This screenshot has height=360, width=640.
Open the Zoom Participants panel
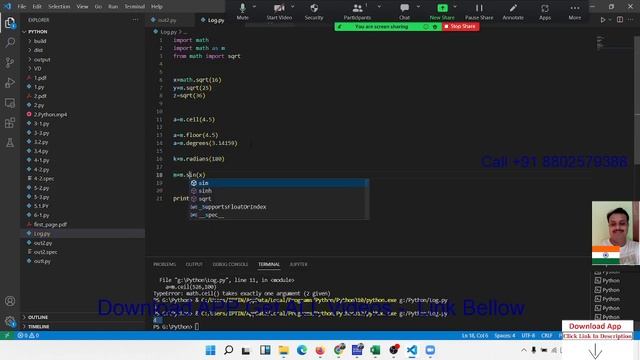click(357, 11)
